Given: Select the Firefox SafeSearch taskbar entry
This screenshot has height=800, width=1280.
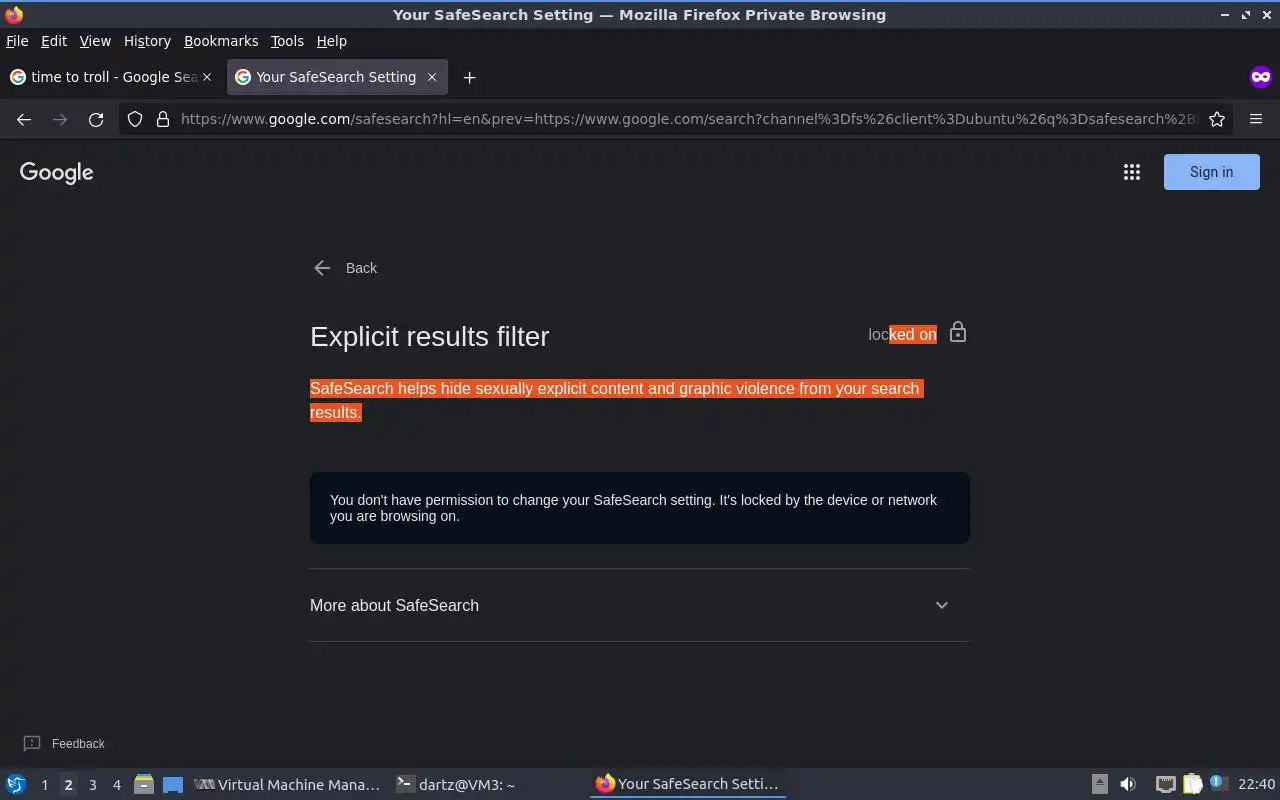Looking at the screenshot, I should (688, 784).
